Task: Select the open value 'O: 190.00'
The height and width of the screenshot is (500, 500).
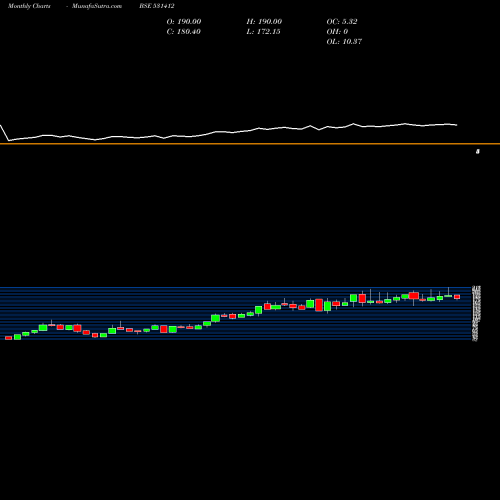Action: point(184,22)
